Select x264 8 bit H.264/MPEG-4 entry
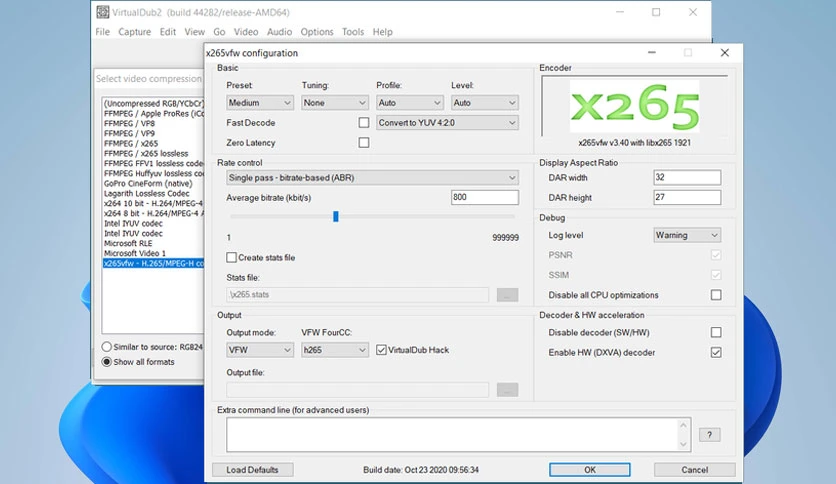 pos(153,213)
